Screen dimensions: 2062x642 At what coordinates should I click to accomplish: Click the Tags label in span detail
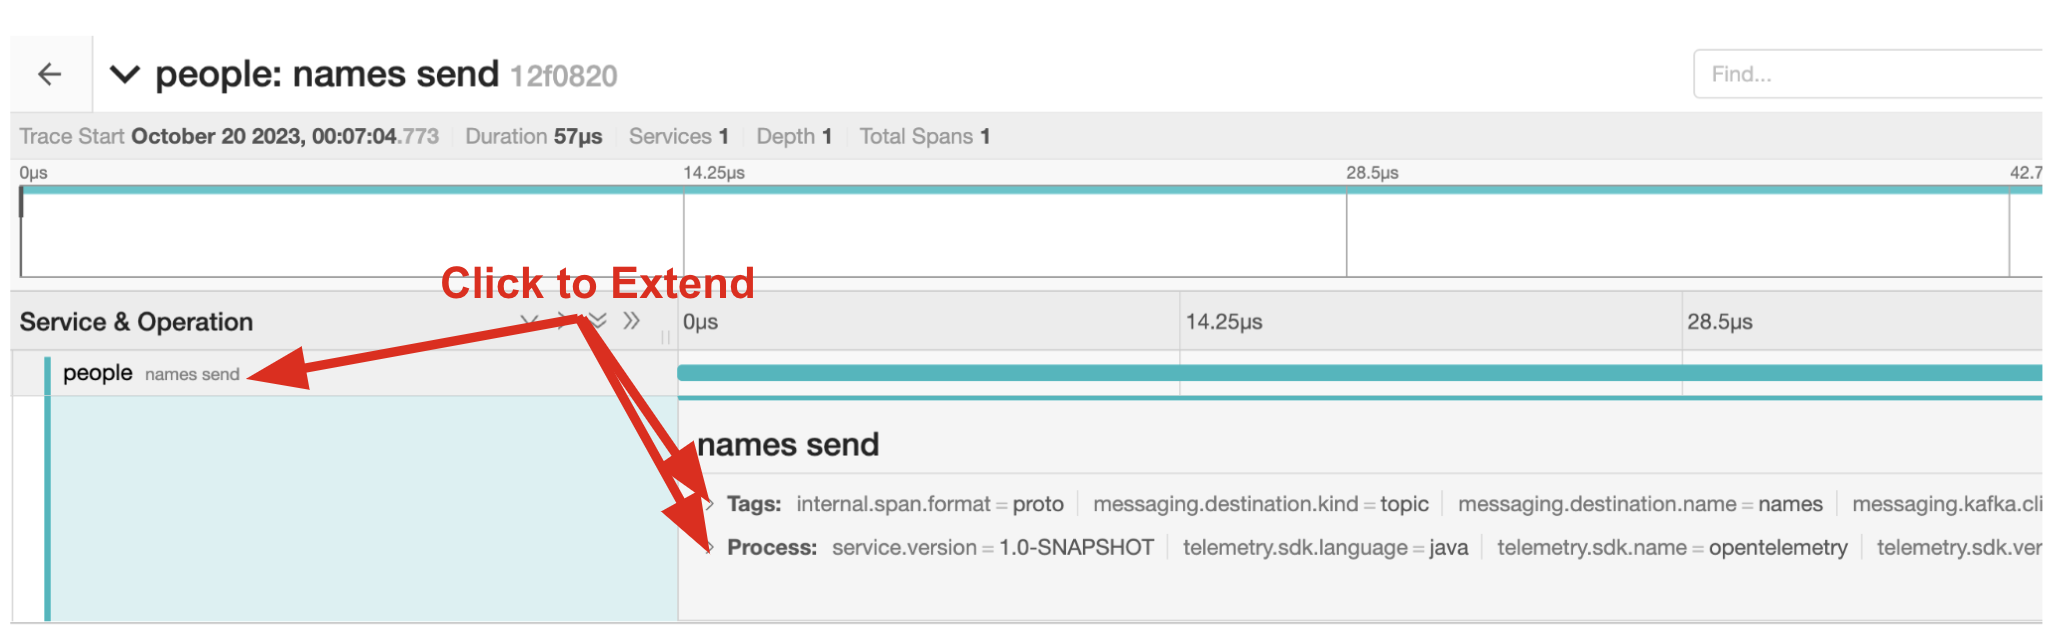[754, 504]
